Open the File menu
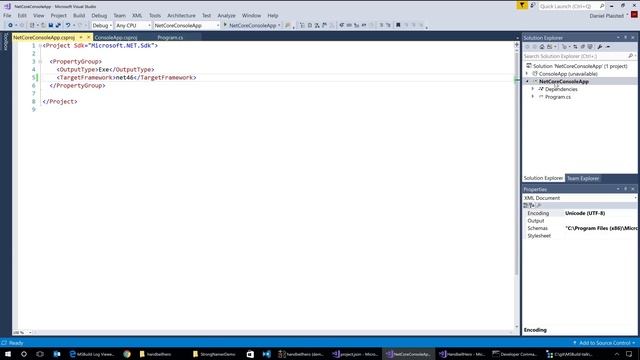Viewport: 640px width, 360px height. [7, 16]
